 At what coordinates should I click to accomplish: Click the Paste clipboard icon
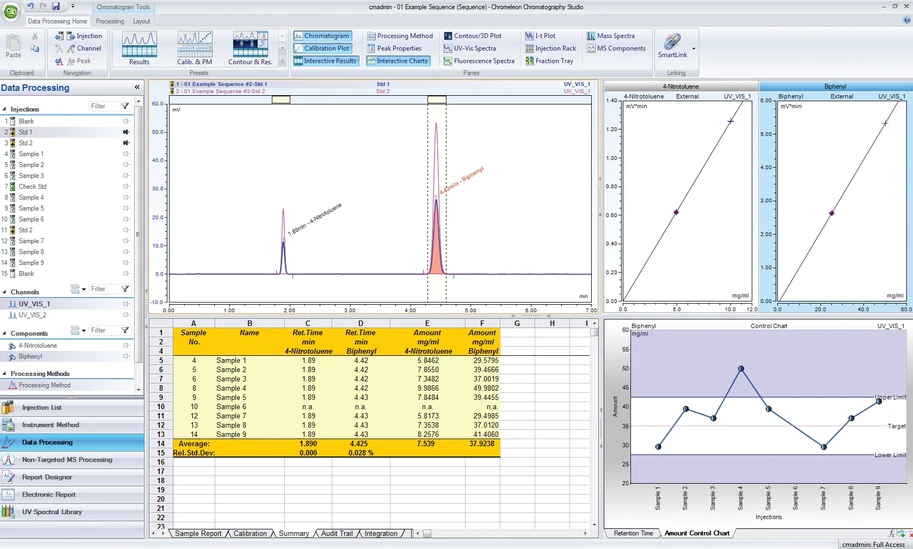pyautogui.click(x=13, y=45)
